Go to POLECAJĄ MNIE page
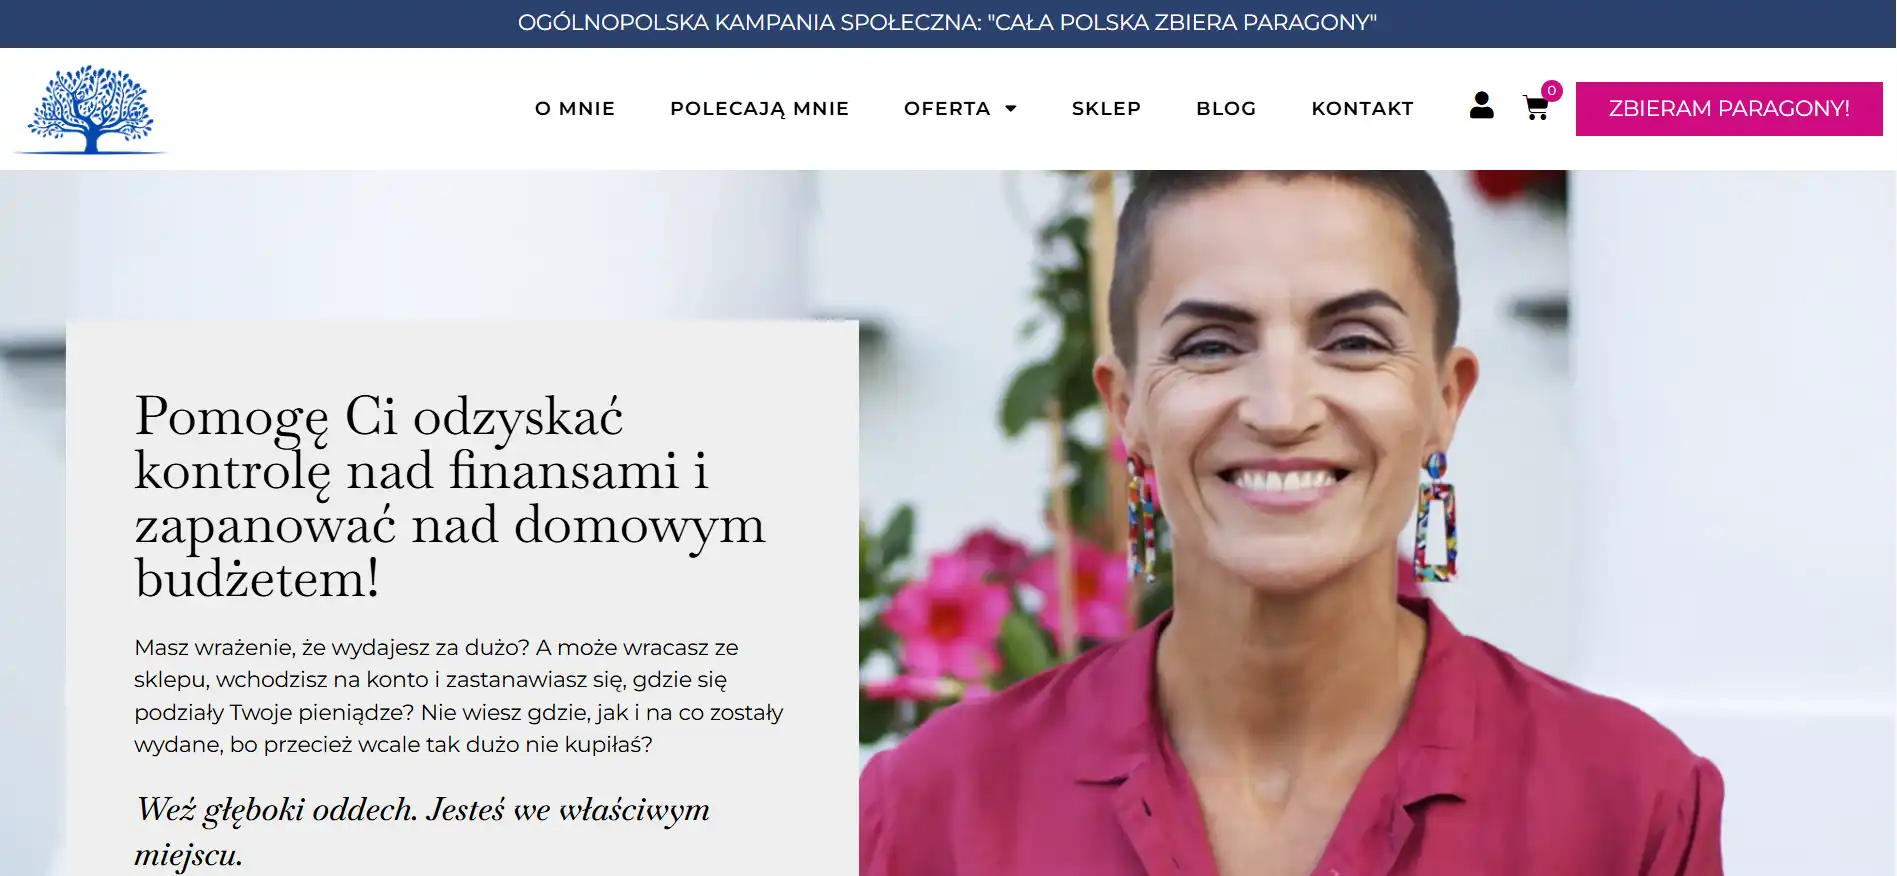The height and width of the screenshot is (876, 1897). point(759,108)
